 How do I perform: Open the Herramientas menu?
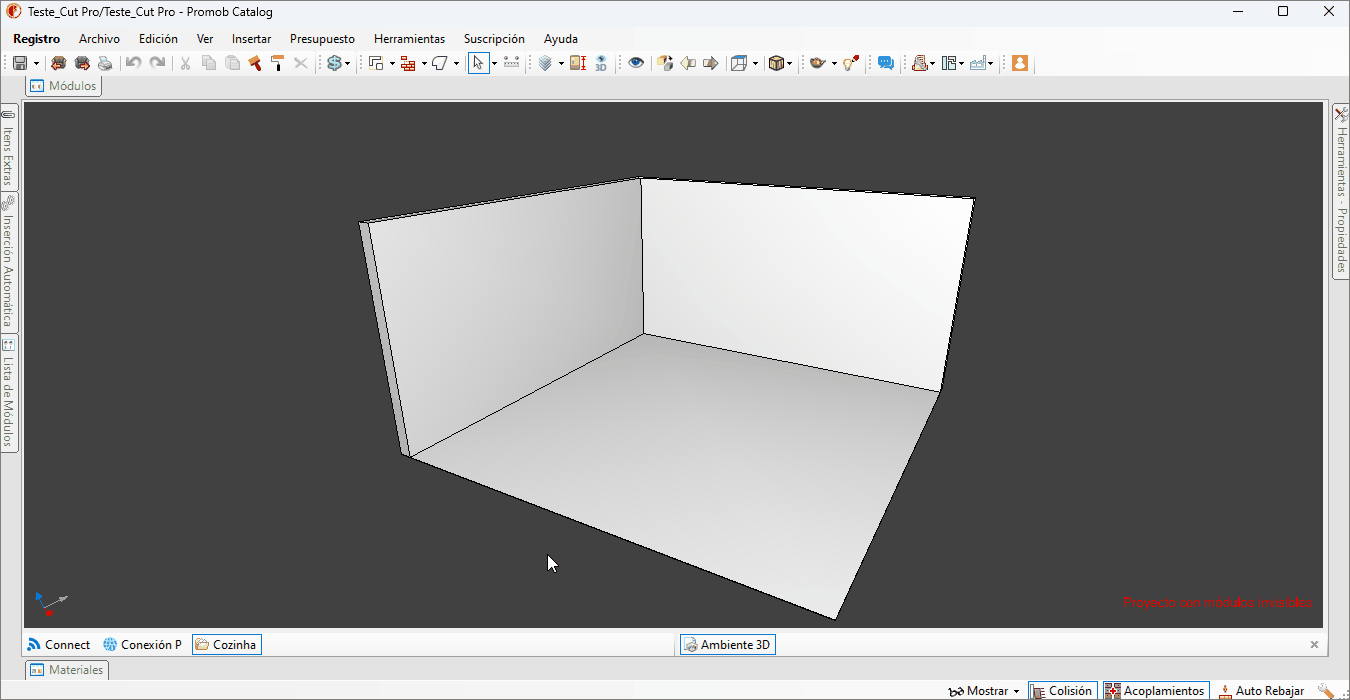click(x=409, y=39)
